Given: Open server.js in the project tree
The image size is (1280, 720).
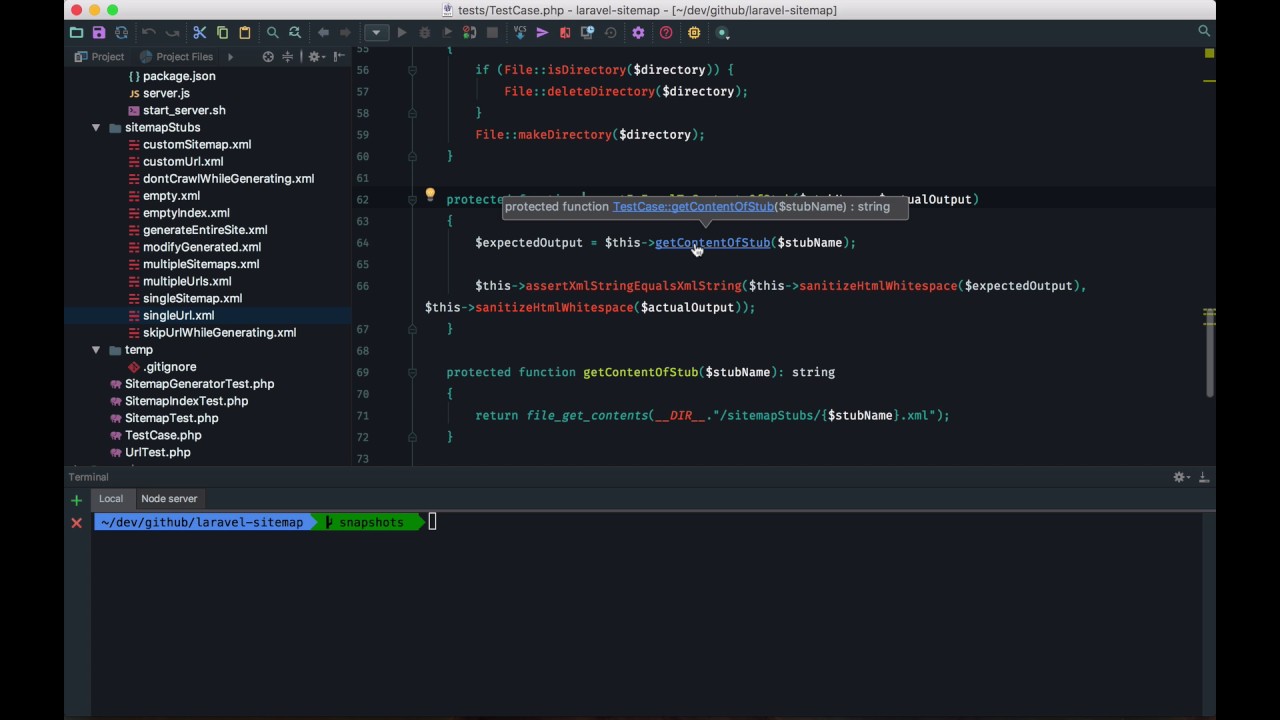Looking at the screenshot, I should 166,93.
